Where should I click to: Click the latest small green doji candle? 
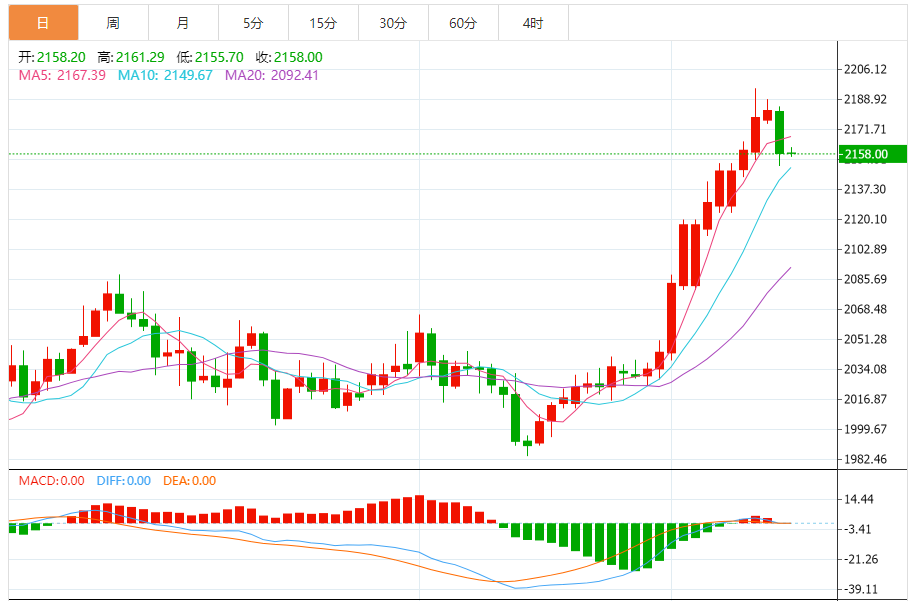click(791, 153)
